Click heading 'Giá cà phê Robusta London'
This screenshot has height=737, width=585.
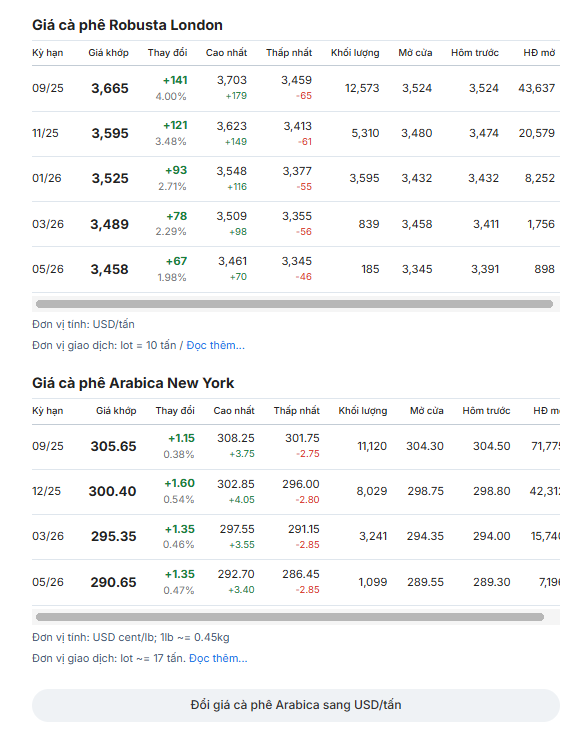point(127,25)
